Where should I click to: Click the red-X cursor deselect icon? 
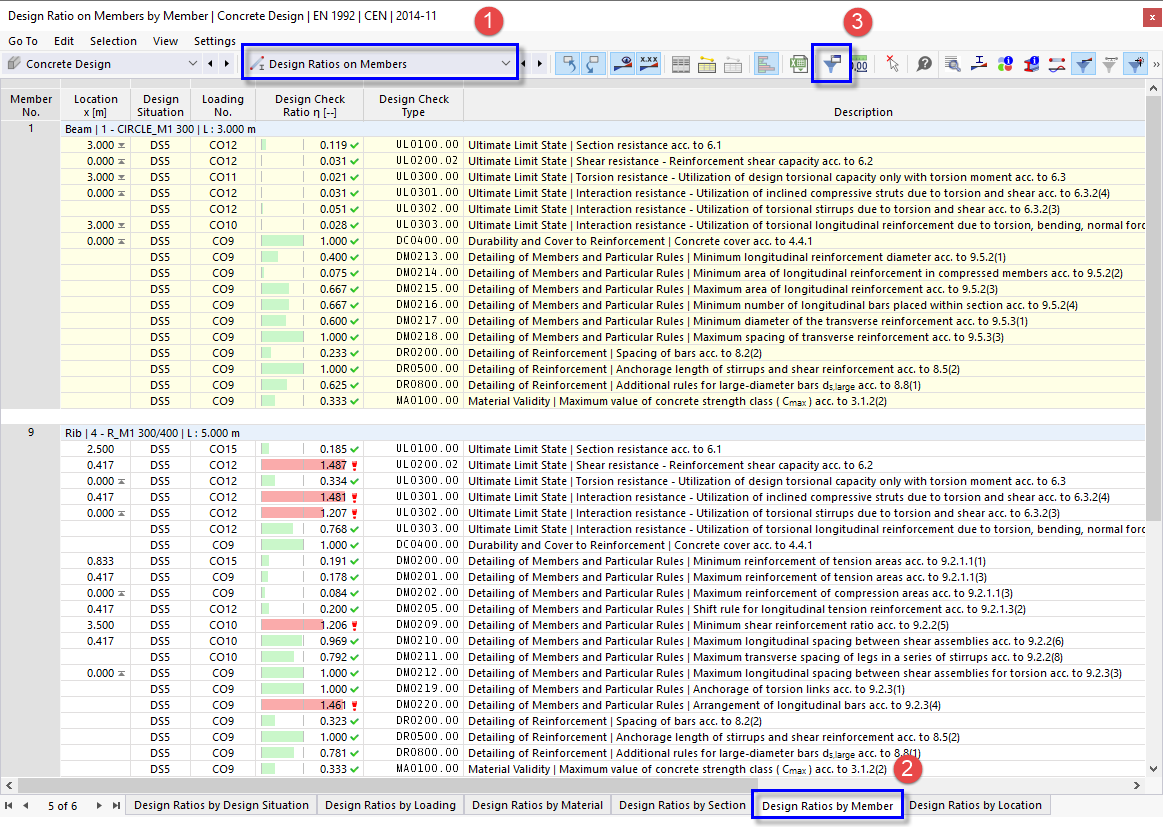pos(892,65)
